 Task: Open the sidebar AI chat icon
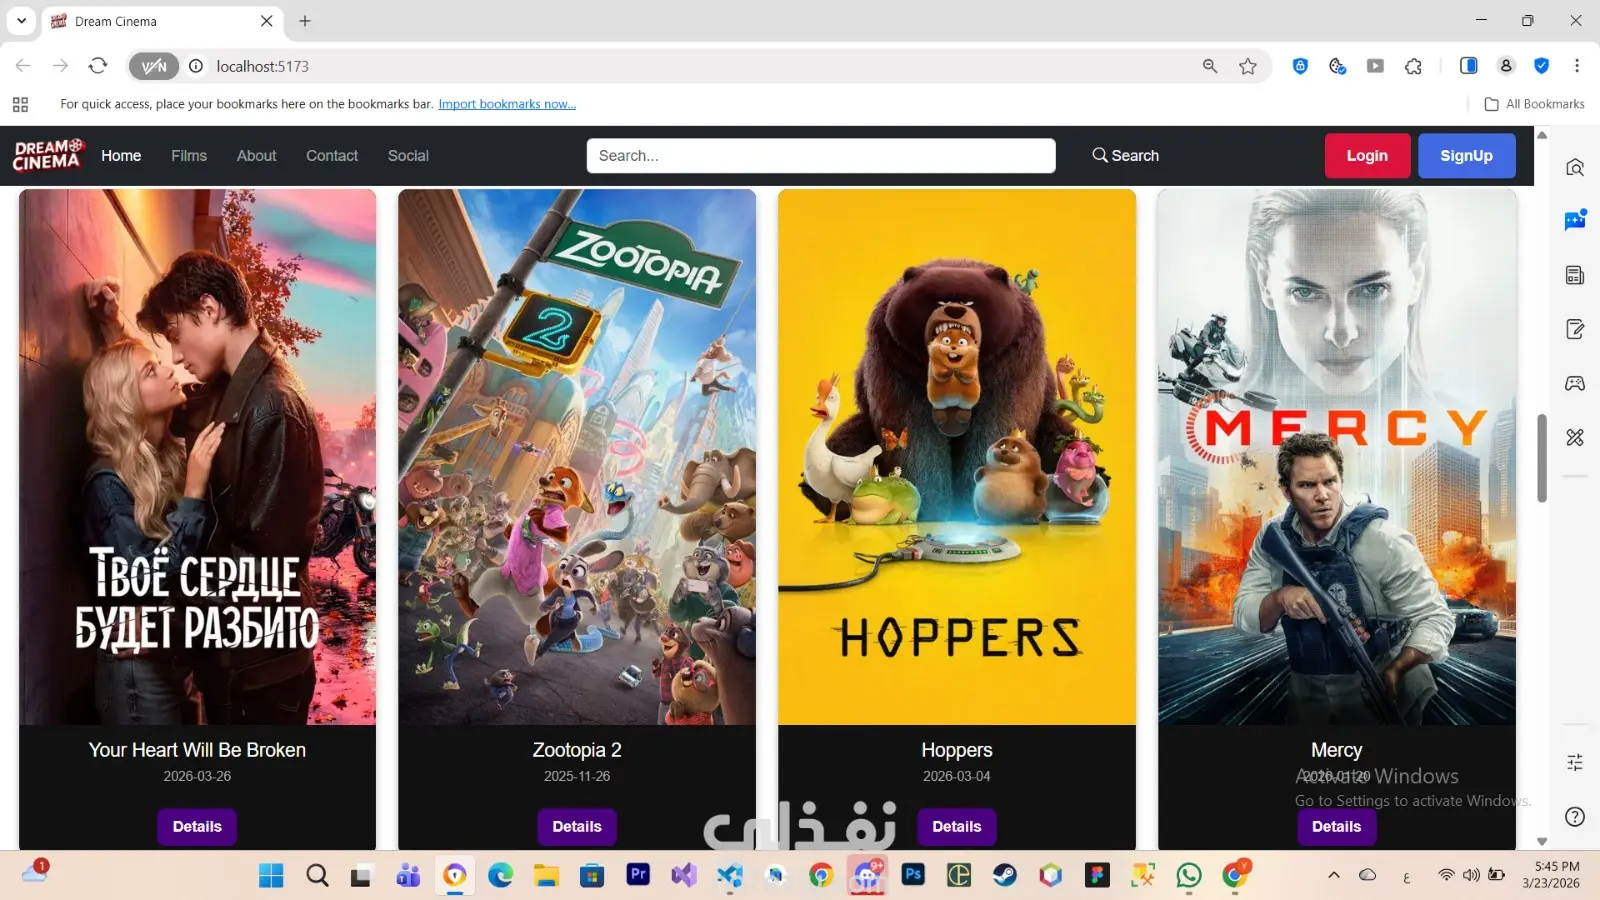click(1575, 220)
